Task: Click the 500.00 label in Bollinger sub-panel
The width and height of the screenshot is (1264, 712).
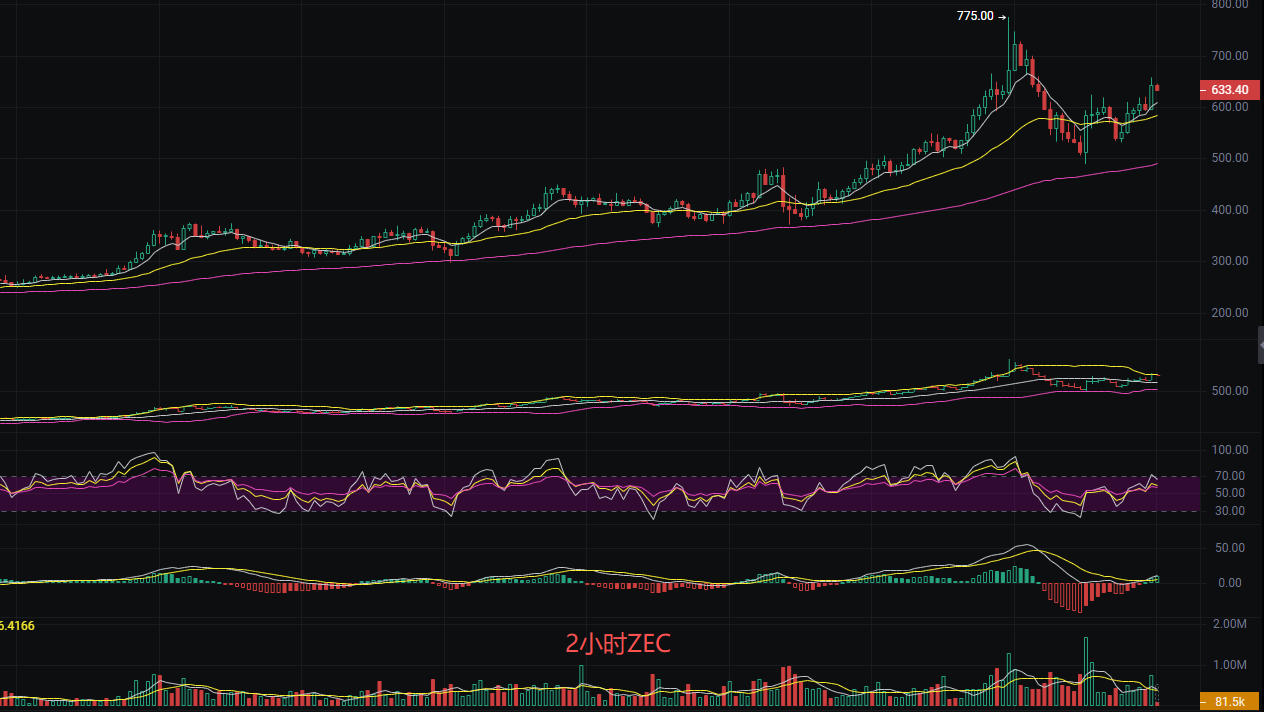Action: (x=1228, y=390)
